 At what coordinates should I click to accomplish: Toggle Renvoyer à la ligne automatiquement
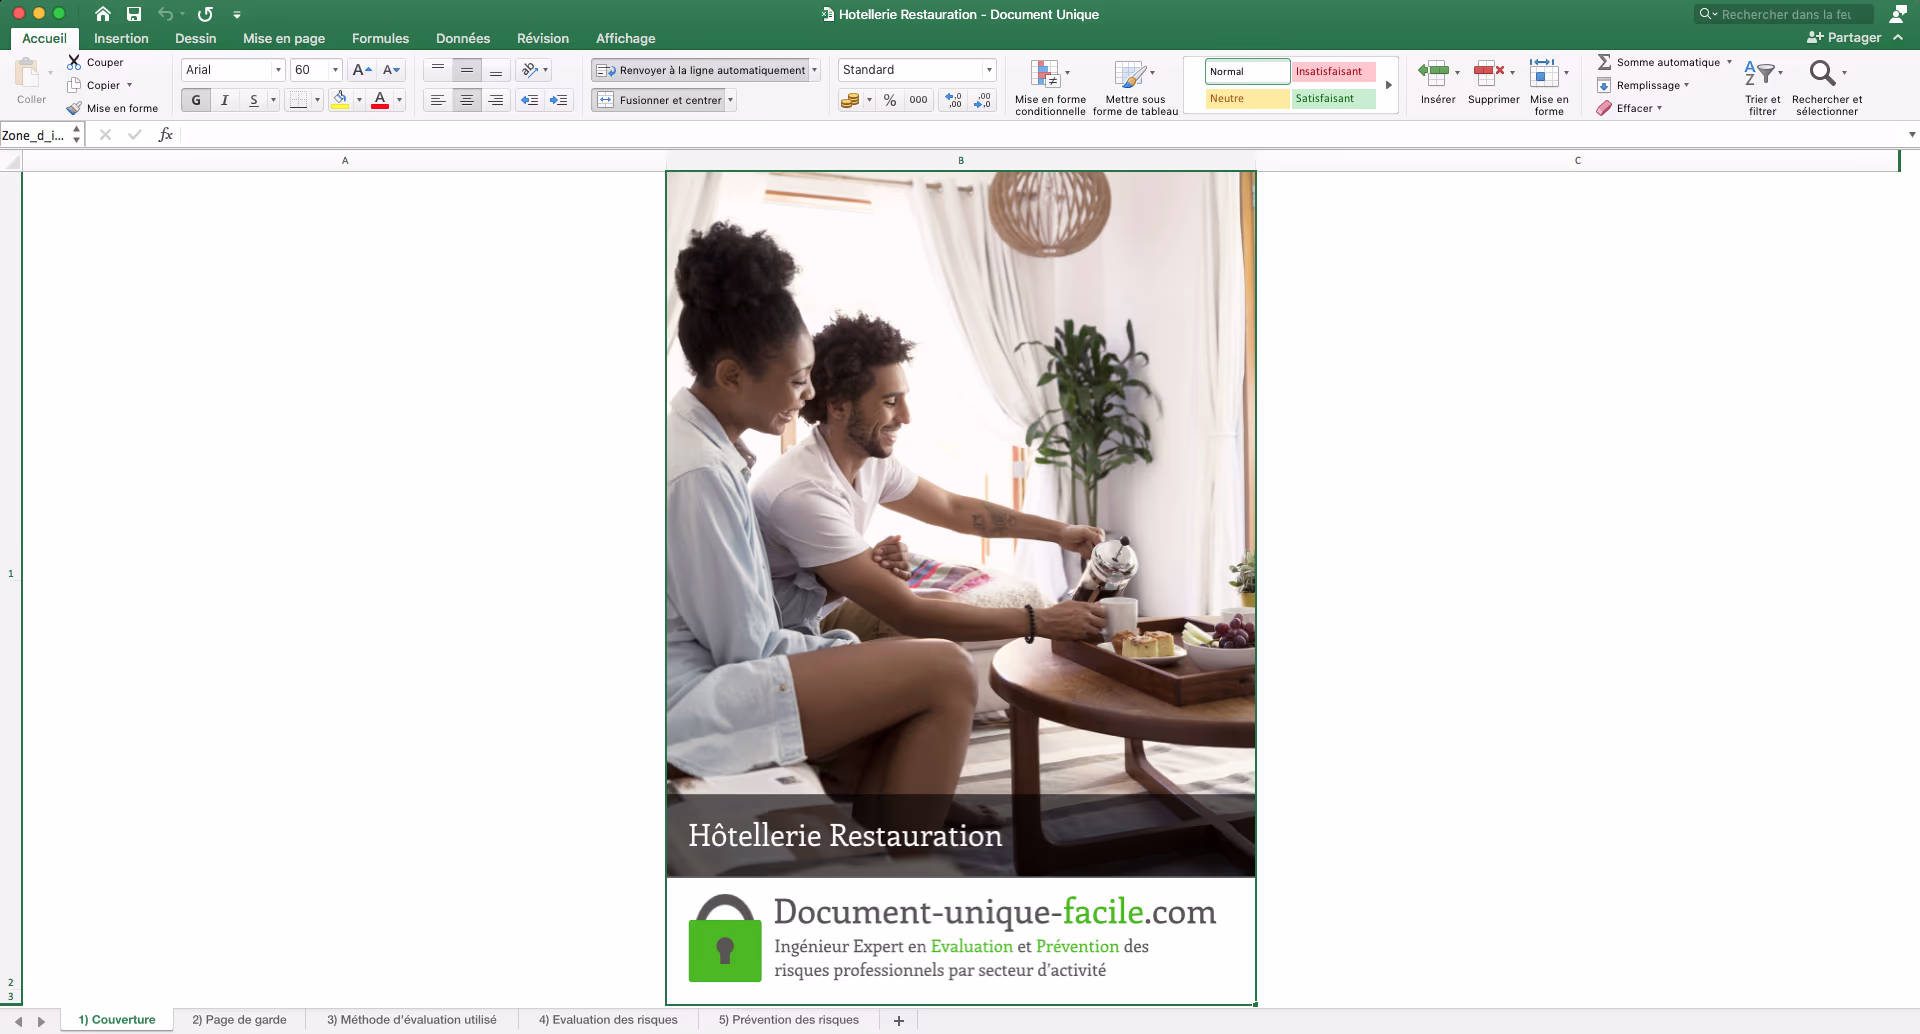point(701,70)
